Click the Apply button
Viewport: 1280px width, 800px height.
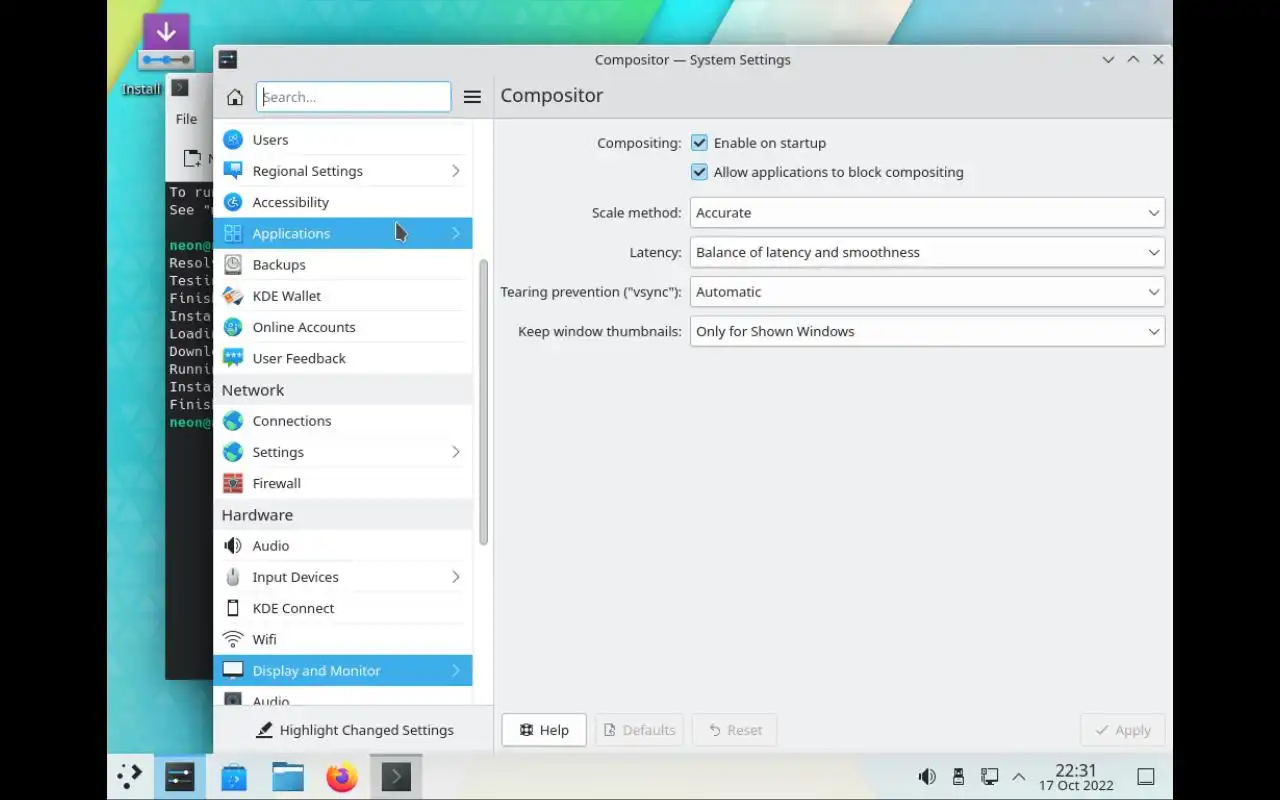[1122, 730]
